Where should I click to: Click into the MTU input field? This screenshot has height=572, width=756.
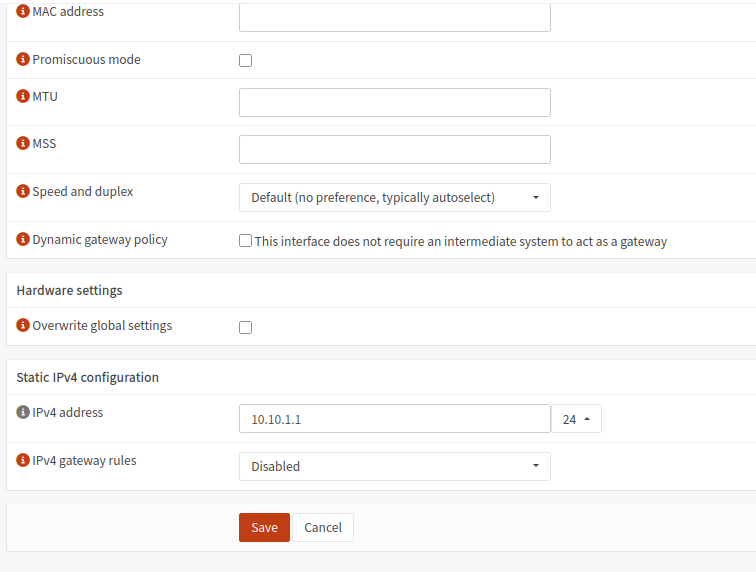pyautogui.click(x=394, y=102)
